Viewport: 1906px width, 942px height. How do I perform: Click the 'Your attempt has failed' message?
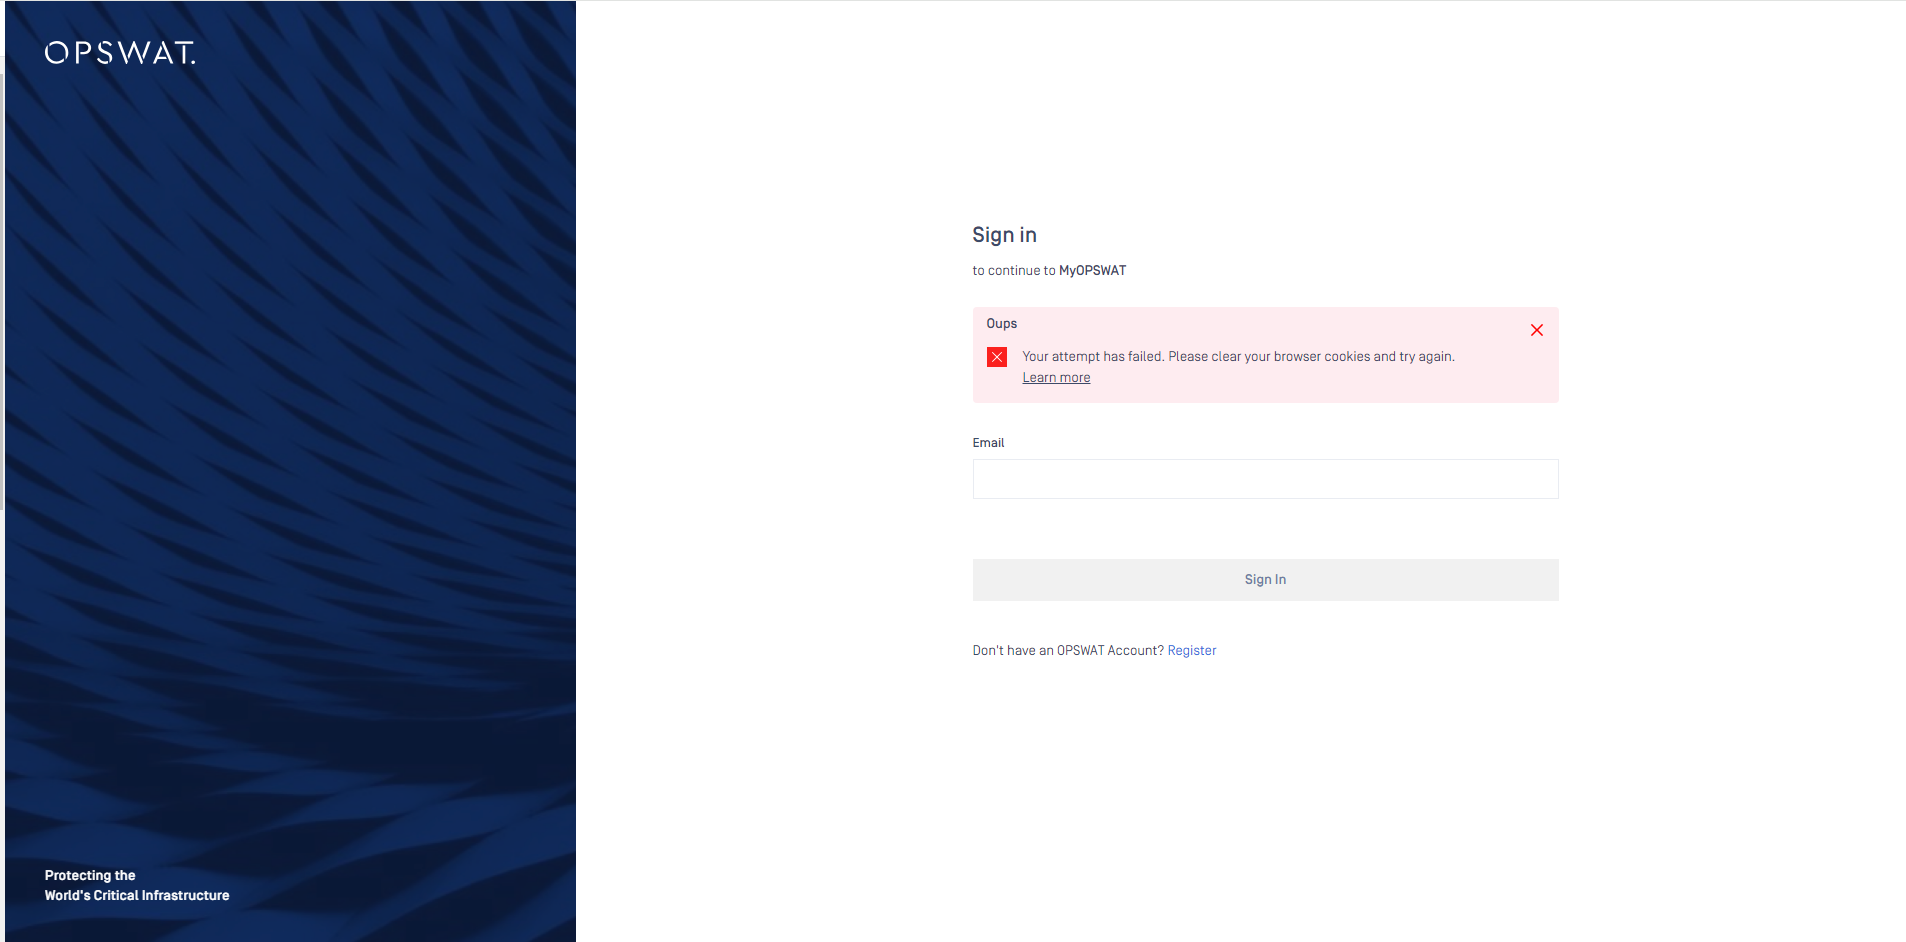[x=1238, y=357]
